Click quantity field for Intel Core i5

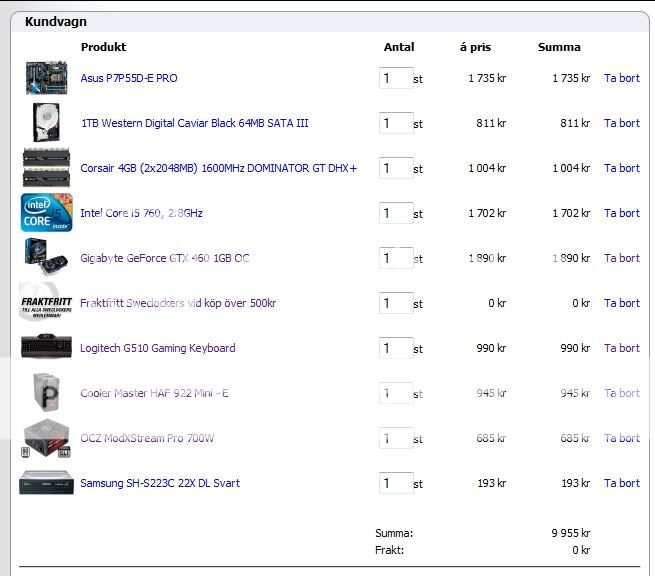click(x=395, y=213)
